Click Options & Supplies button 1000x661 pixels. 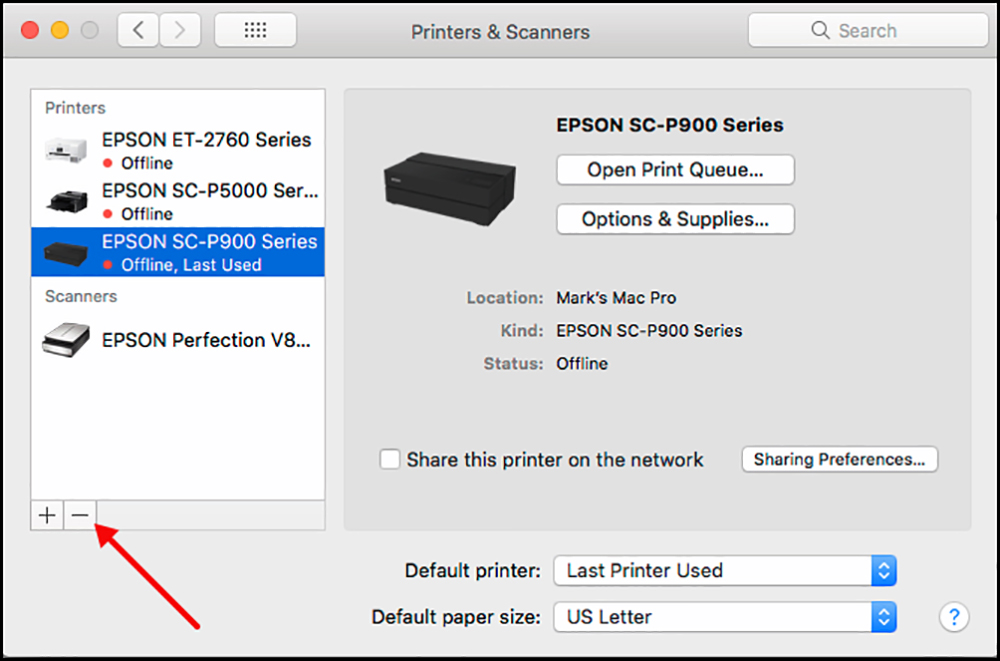tap(675, 219)
